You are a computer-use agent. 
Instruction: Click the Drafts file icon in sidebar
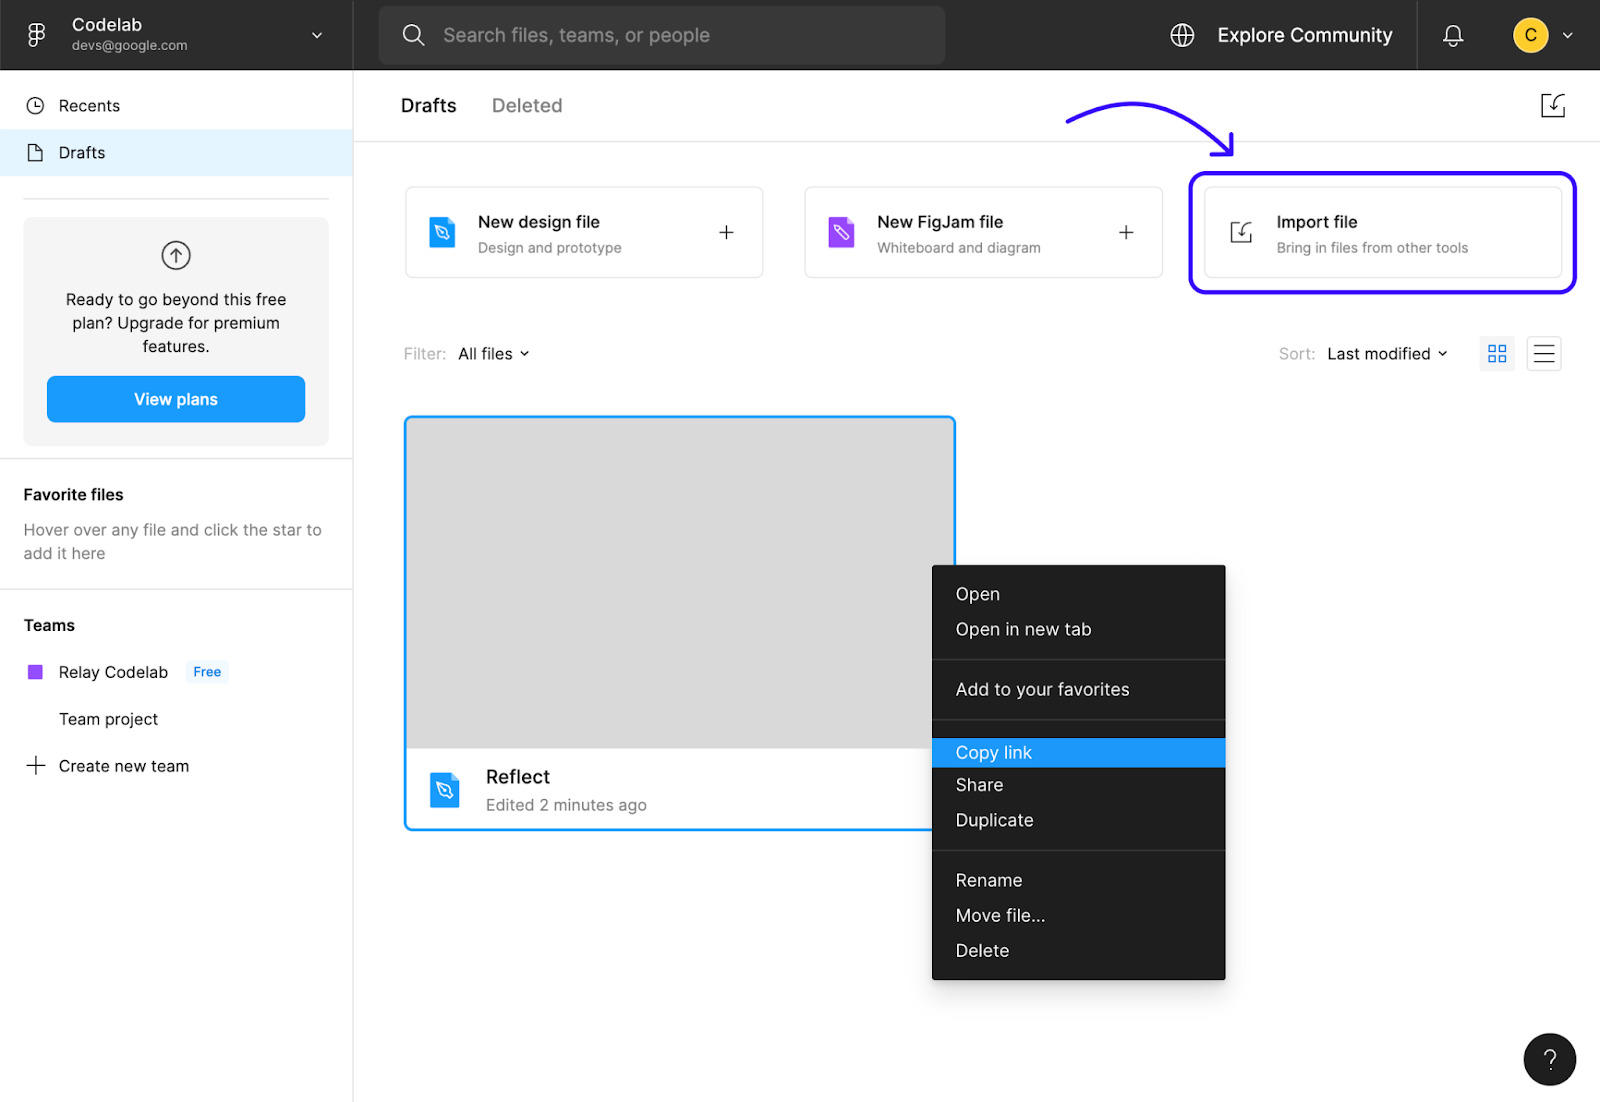click(x=35, y=153)
